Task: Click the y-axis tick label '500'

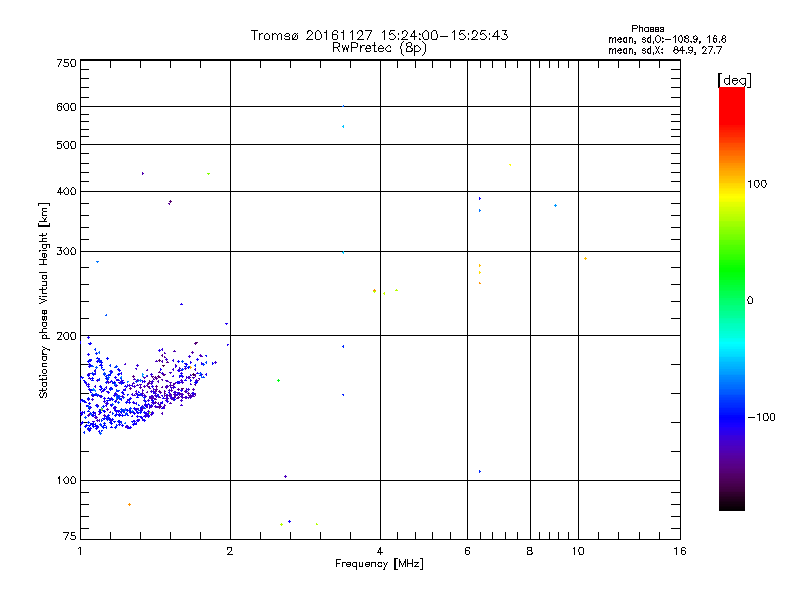Action: pos(66,145)
